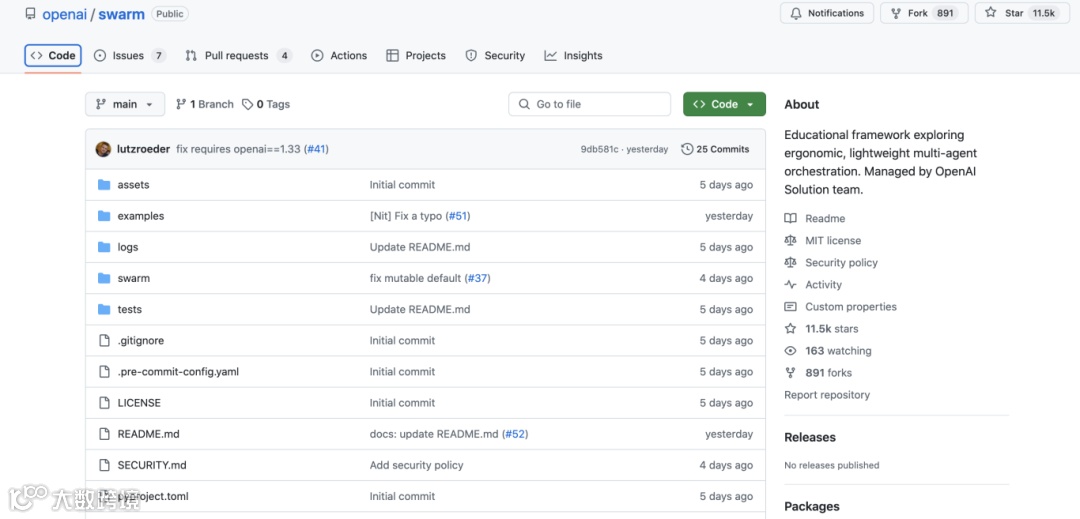Expand the green Code dropdown button

(724, 104)
